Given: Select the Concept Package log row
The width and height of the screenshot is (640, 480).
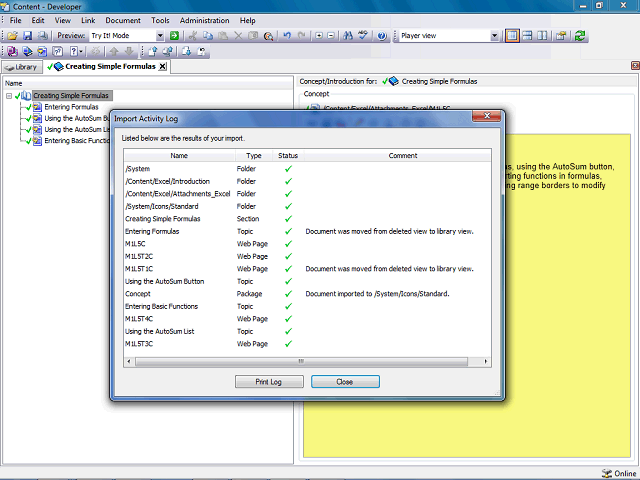Looking at the screenshot, I should [307, 294].
